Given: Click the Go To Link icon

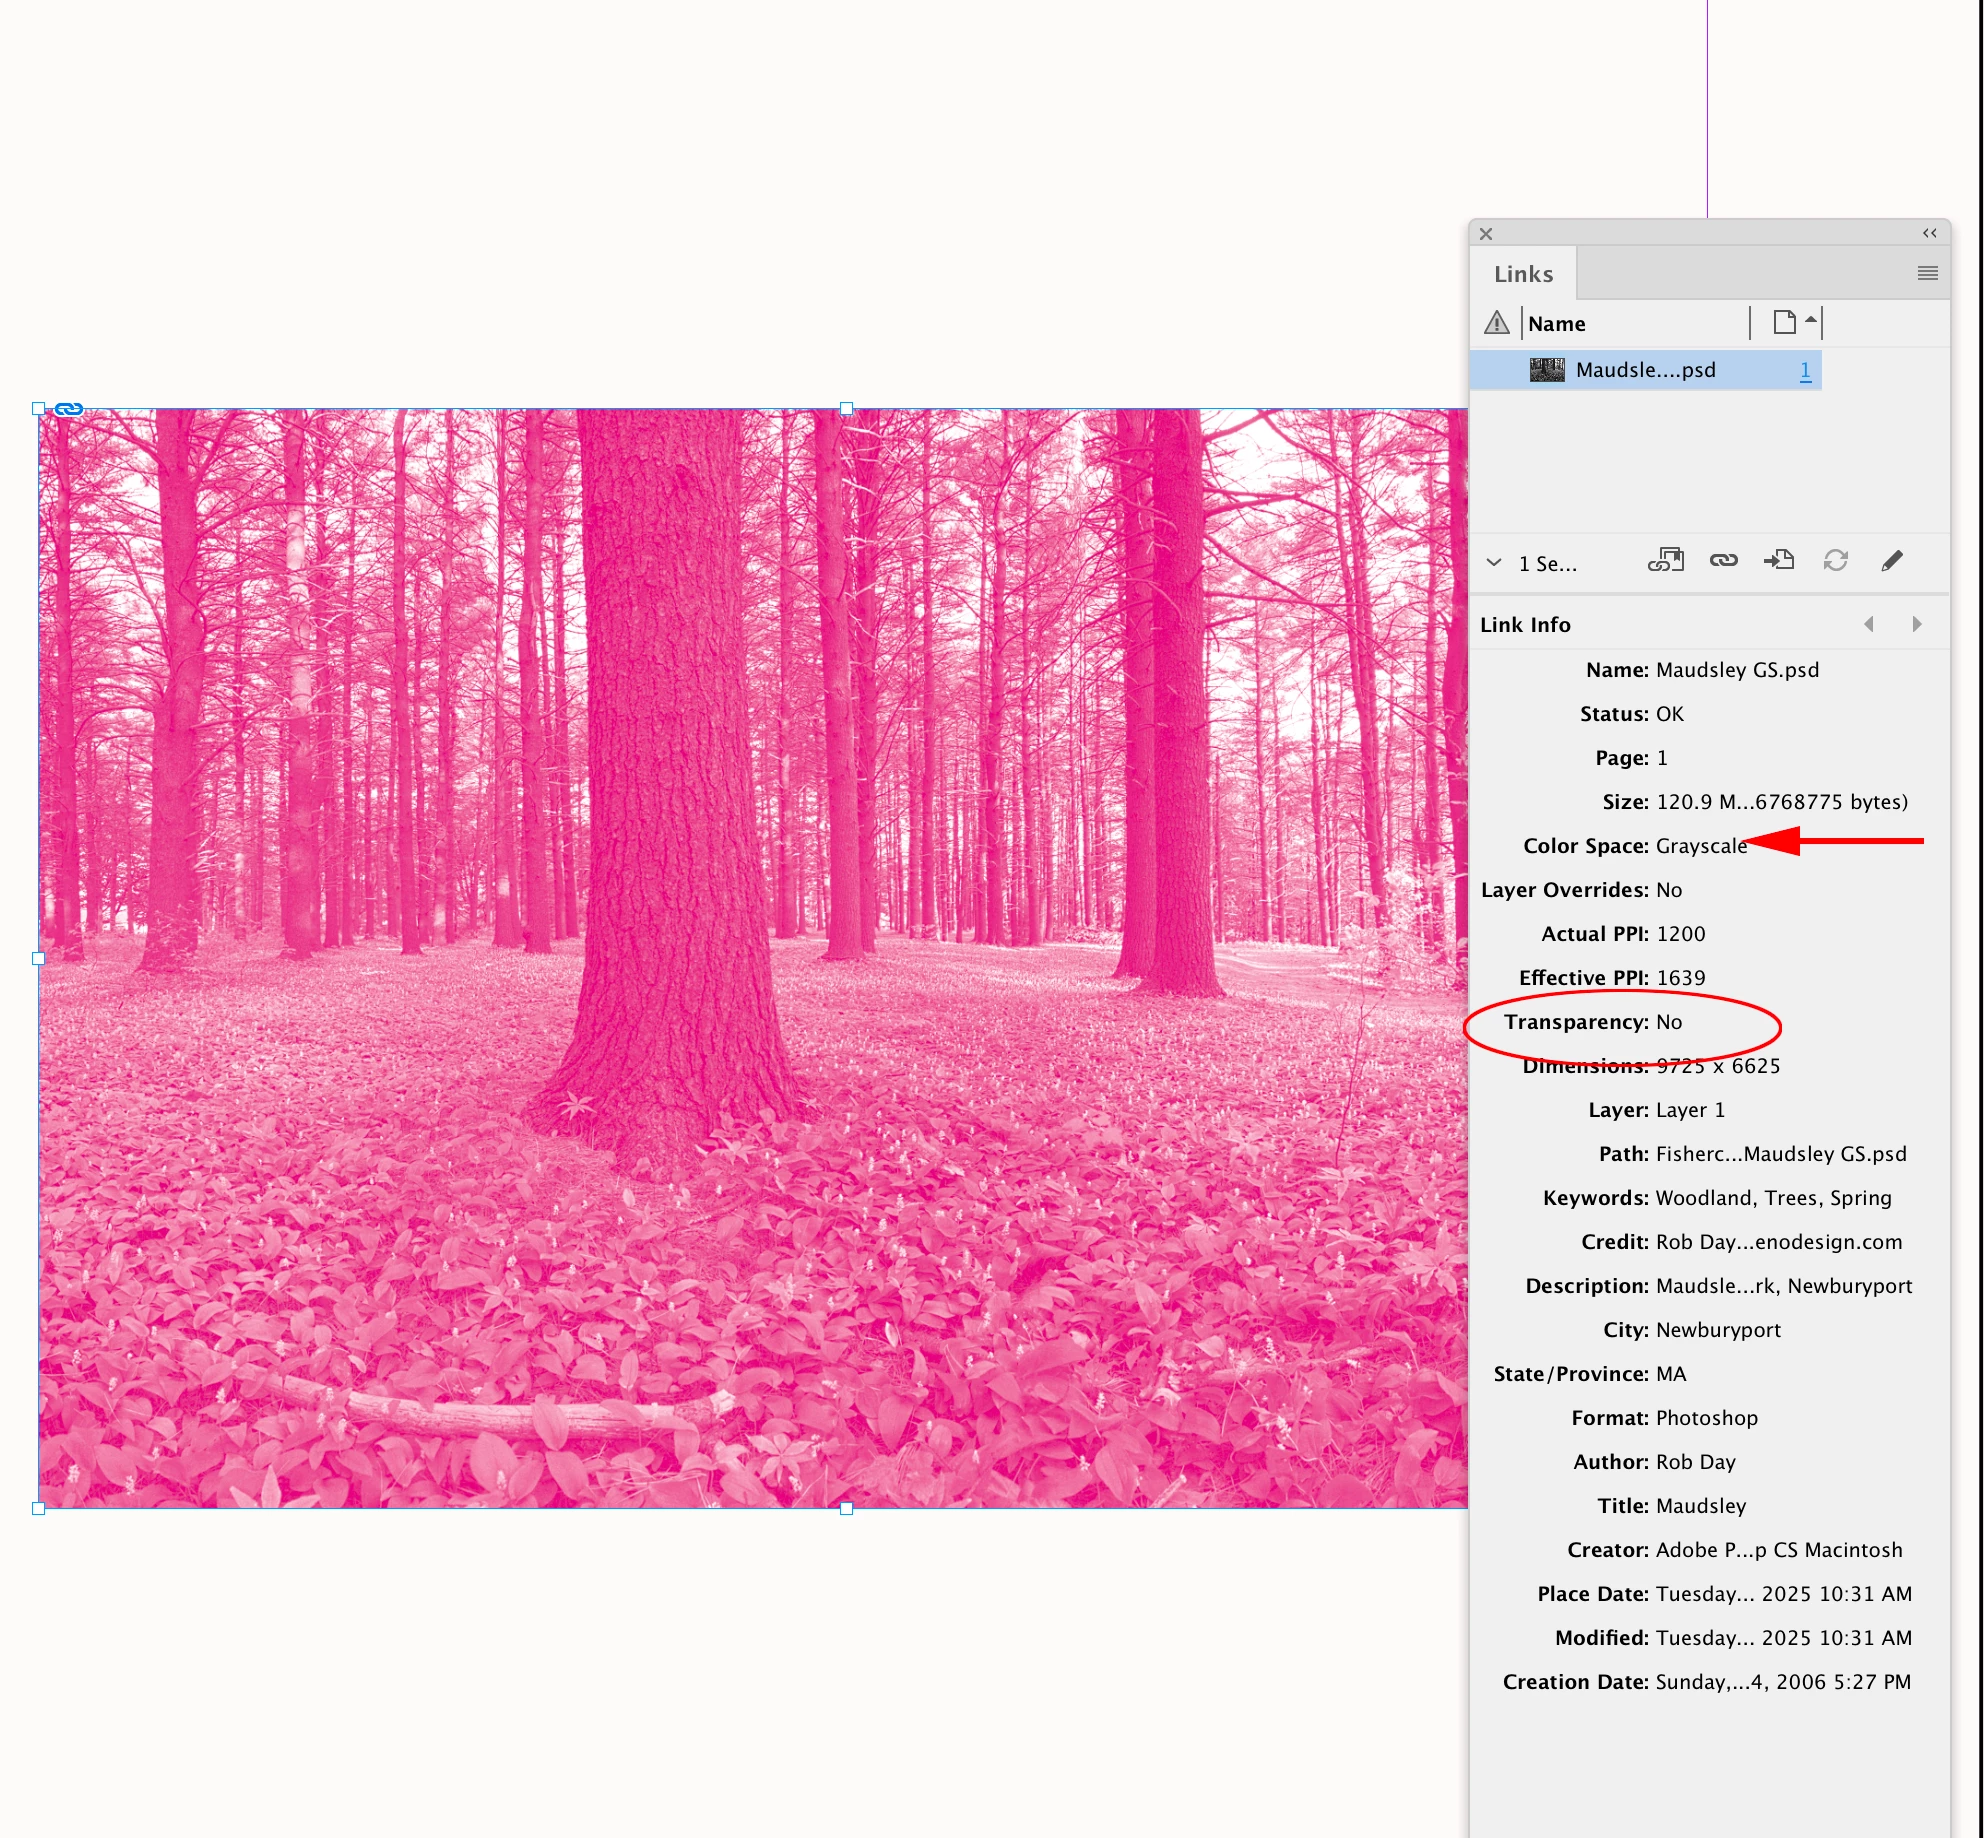Looking at the screenshot, I should (x=1779, y=561).
